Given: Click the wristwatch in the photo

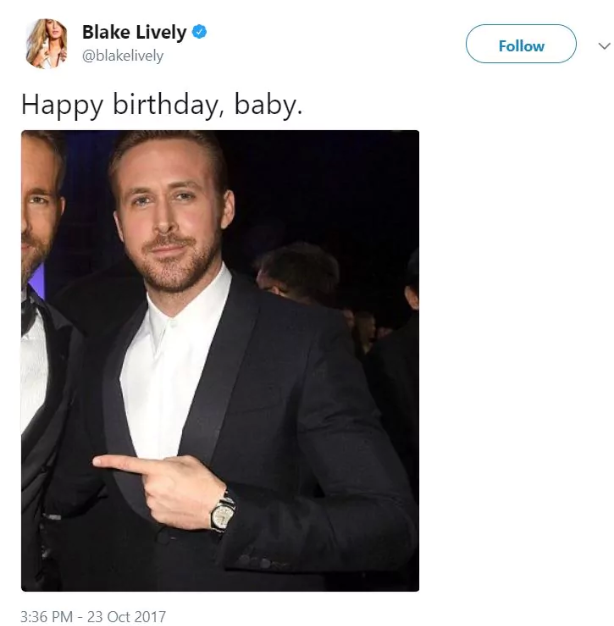Looking at the screenshot, I should tap(223, 511).
